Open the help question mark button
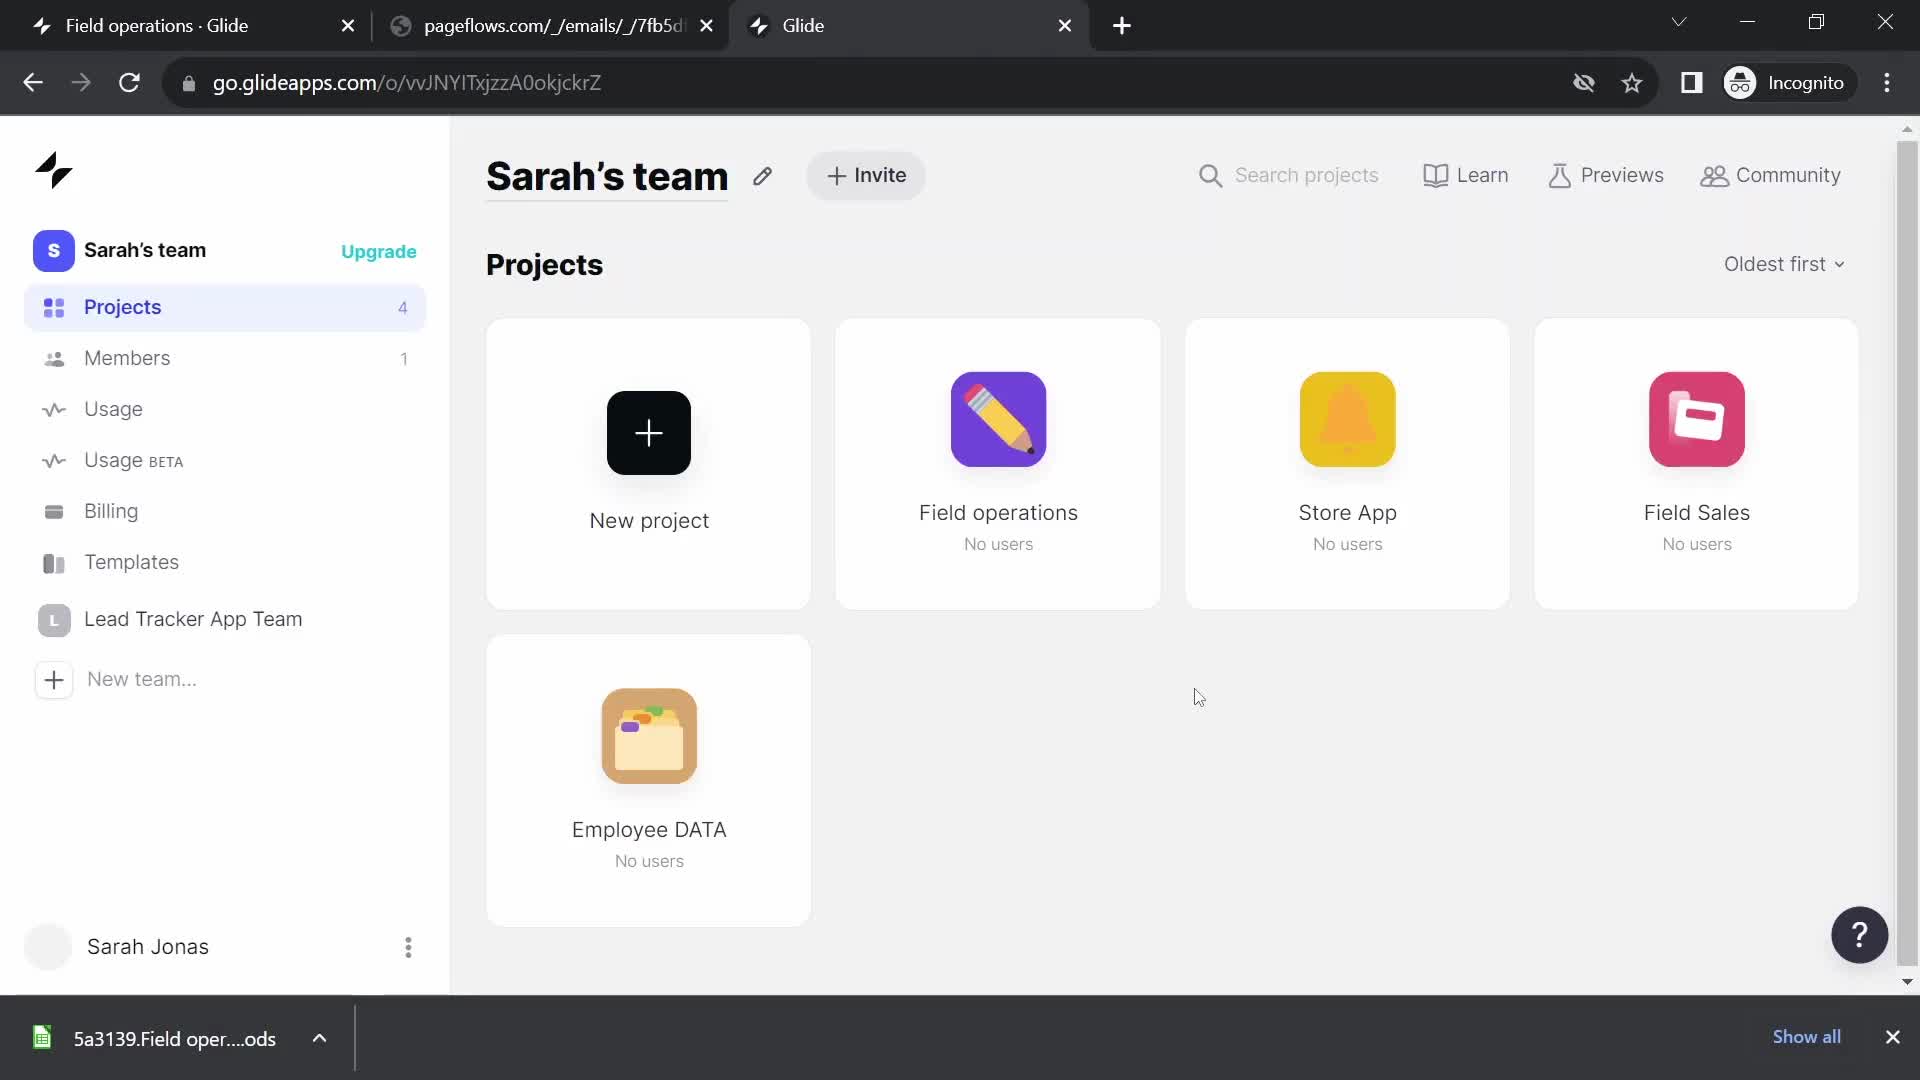This screenshot has width=1920, height=1080. pyautogui.click(x=1859, y=935)
